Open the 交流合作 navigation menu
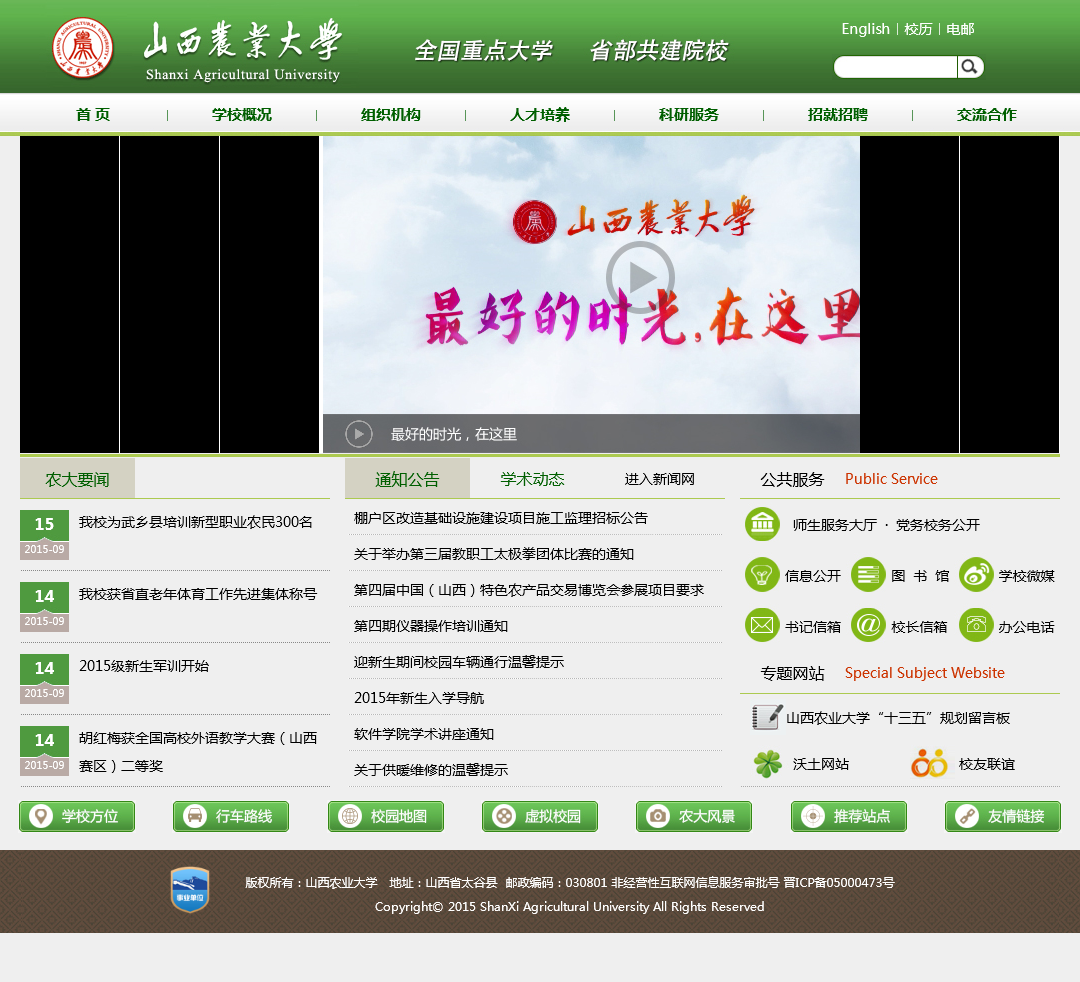Image resolution: width=1080 pixels, height=982 pixels. (x=986, y=114)
